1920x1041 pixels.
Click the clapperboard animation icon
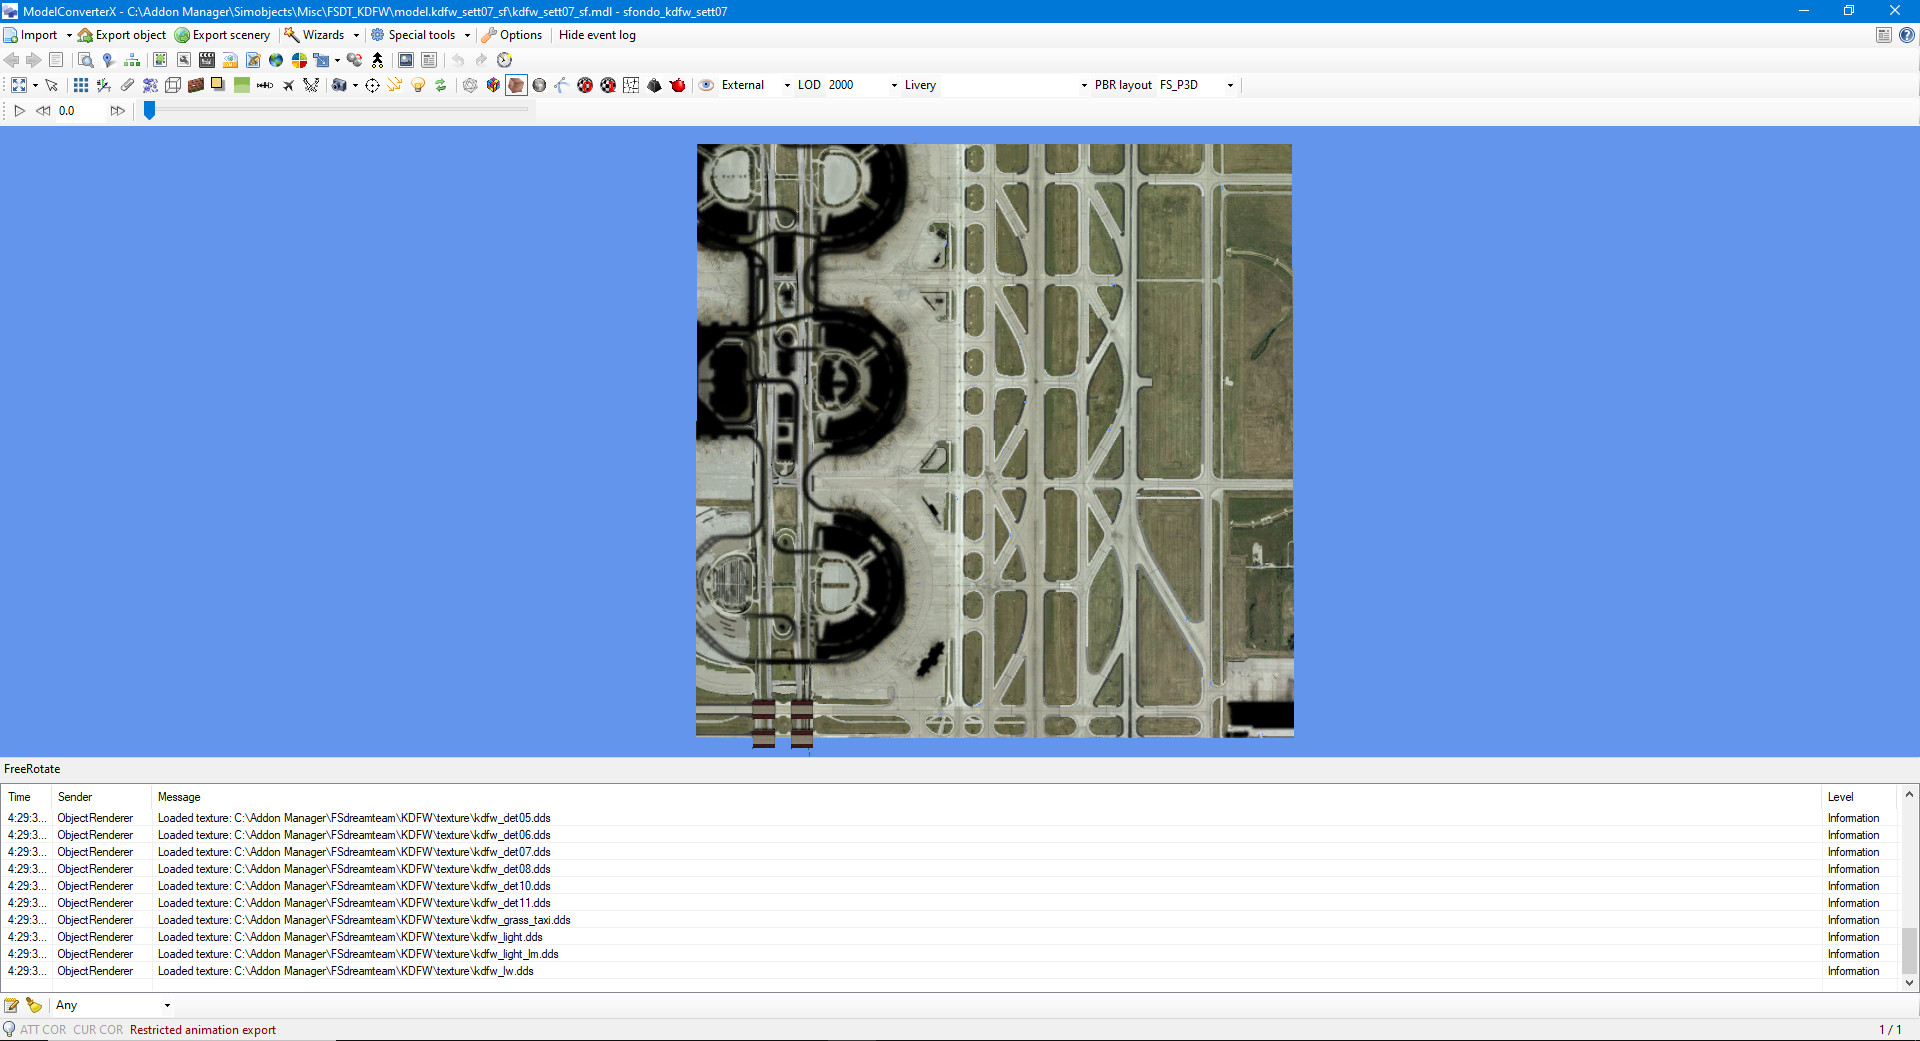[x=207, y=60]
